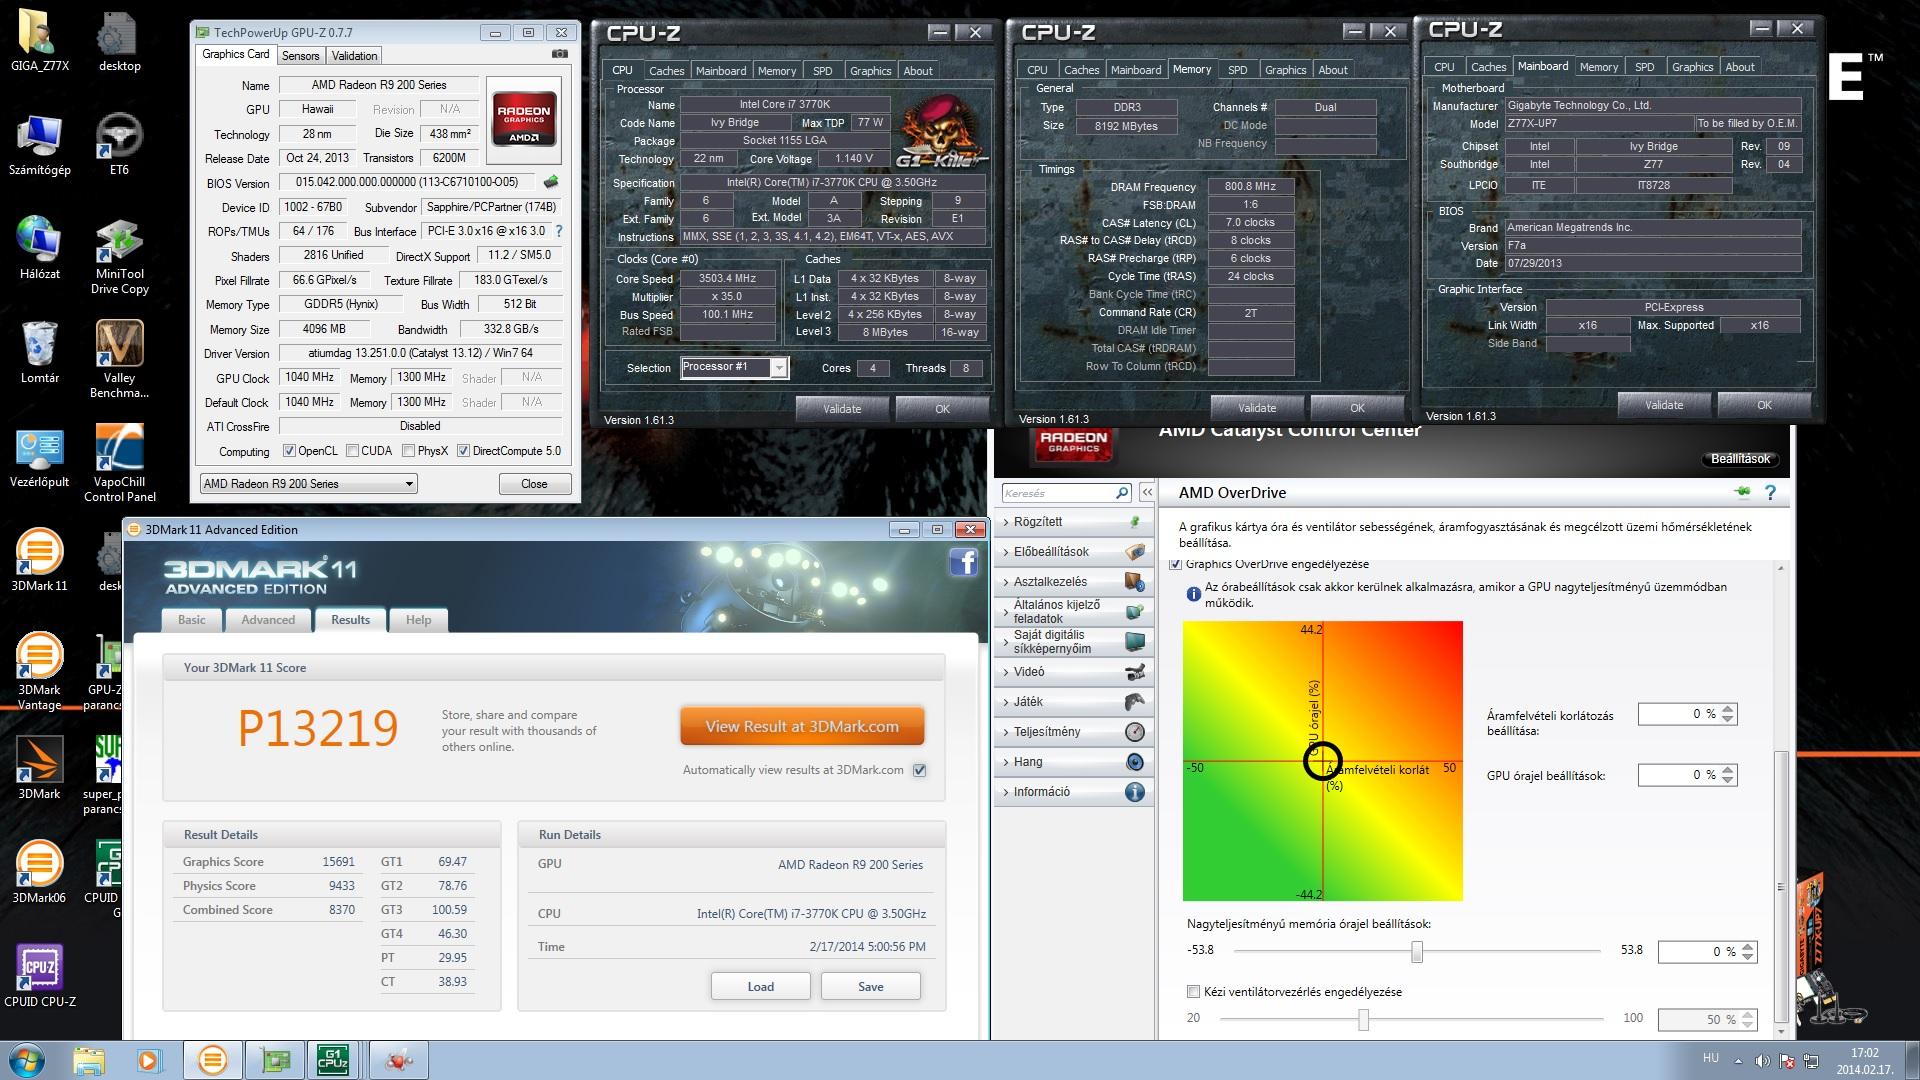Image resolution: width=1920 pixels, height=1080 pixels.
Task: Toggle automatically view results at 3DMark.com checkbox
Action: pos(920,770)
